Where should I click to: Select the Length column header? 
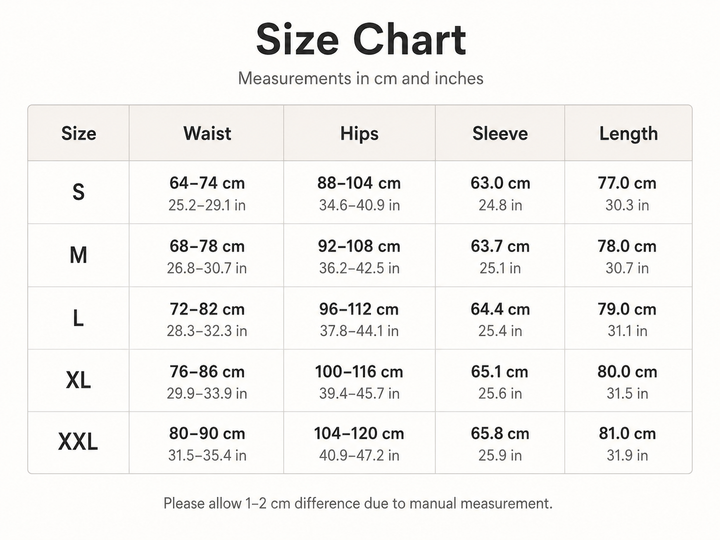point(628,134)
